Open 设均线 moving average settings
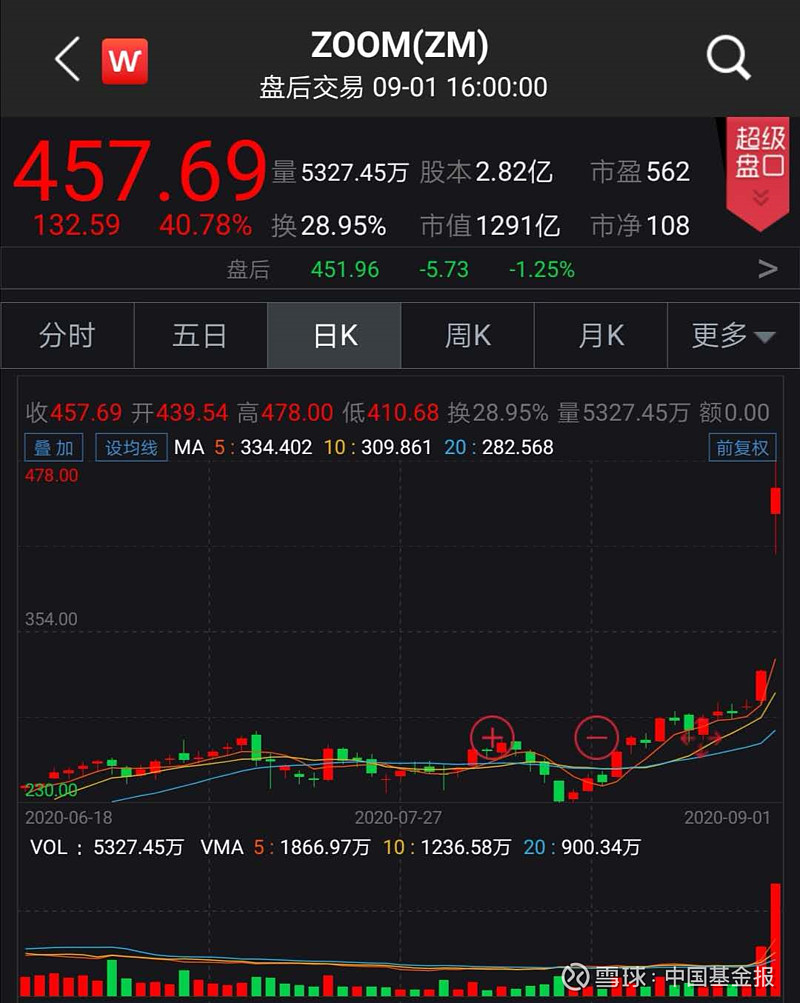Screen dimensions: 800x1003 [130, 447]
